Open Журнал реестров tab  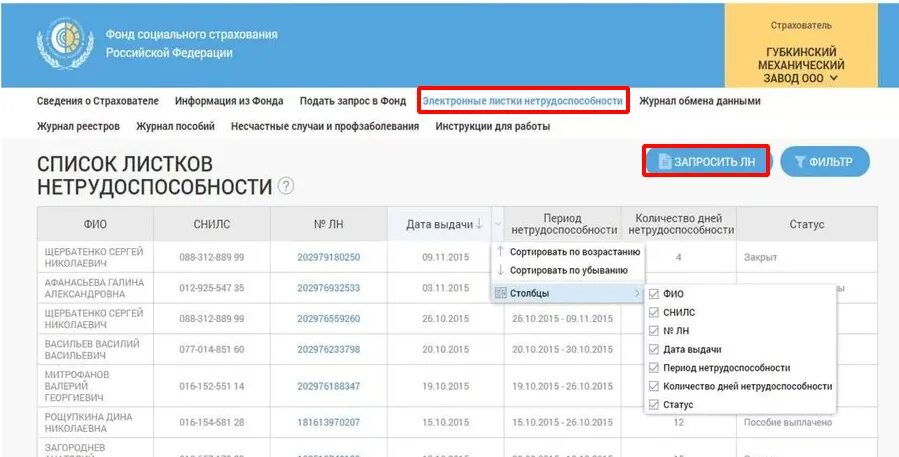(78, 126)
